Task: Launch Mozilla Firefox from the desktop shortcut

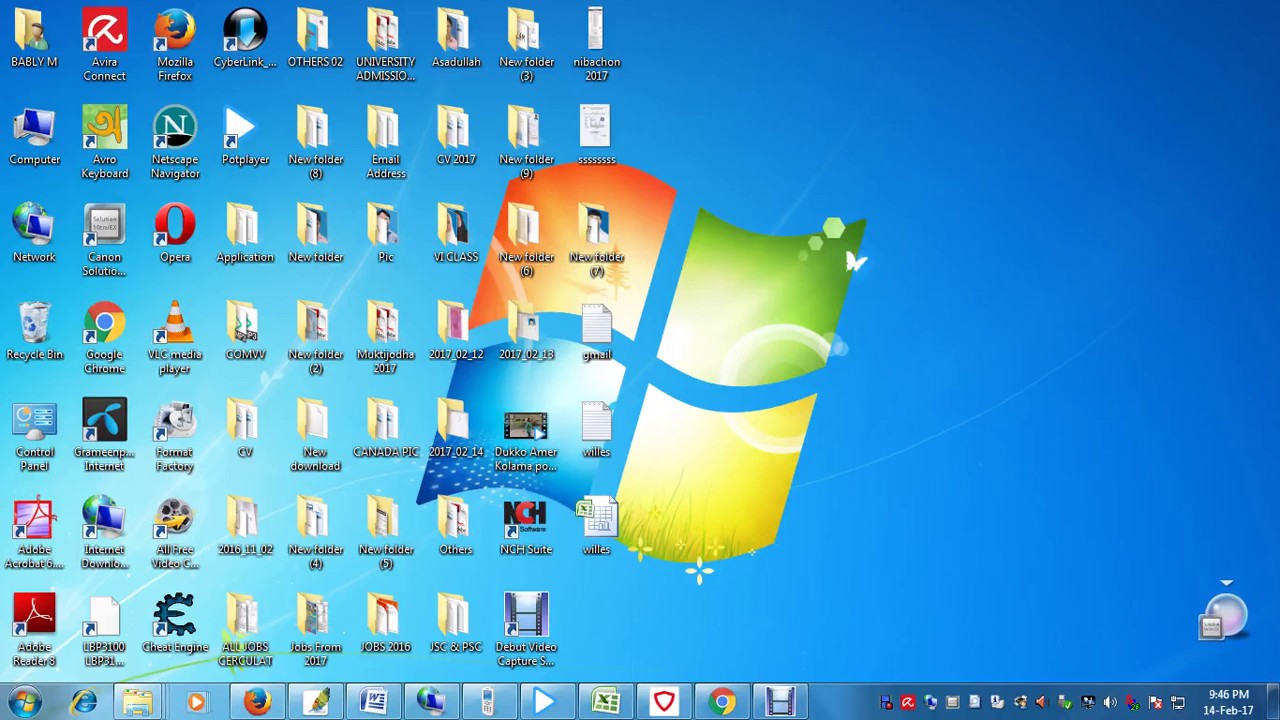Action: [175, 45]
